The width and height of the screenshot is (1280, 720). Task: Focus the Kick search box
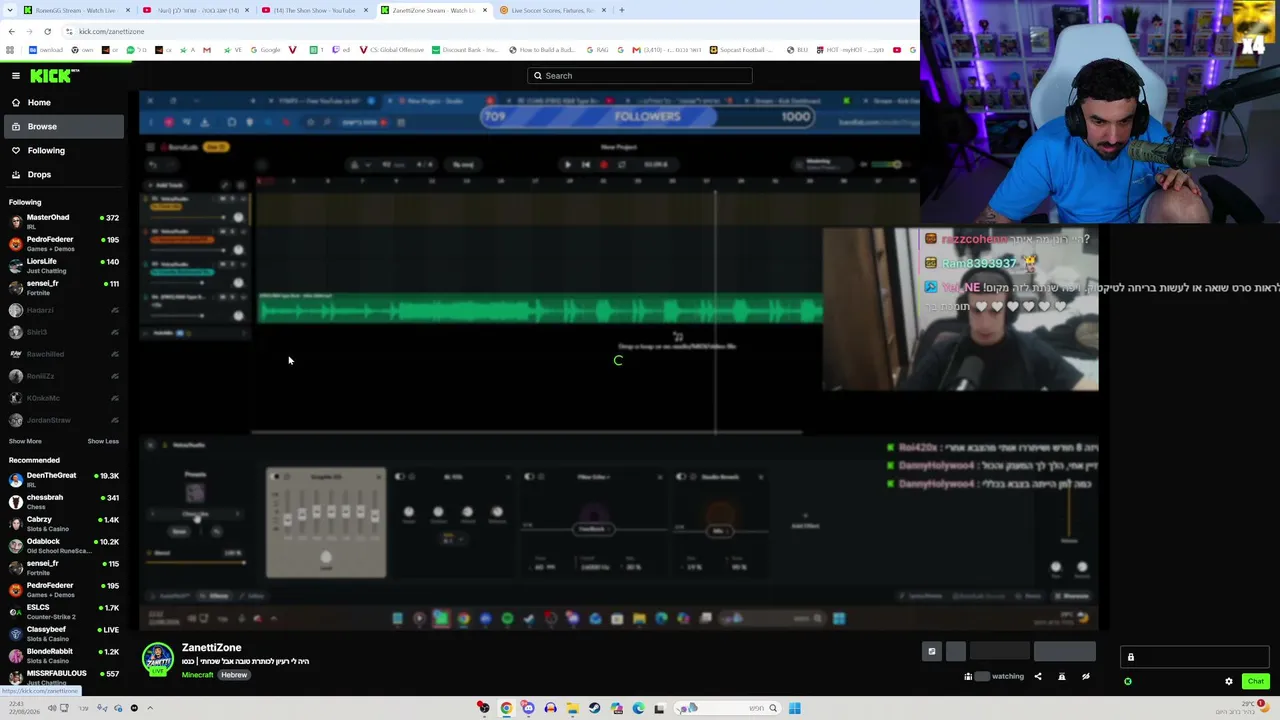[640, 76]
